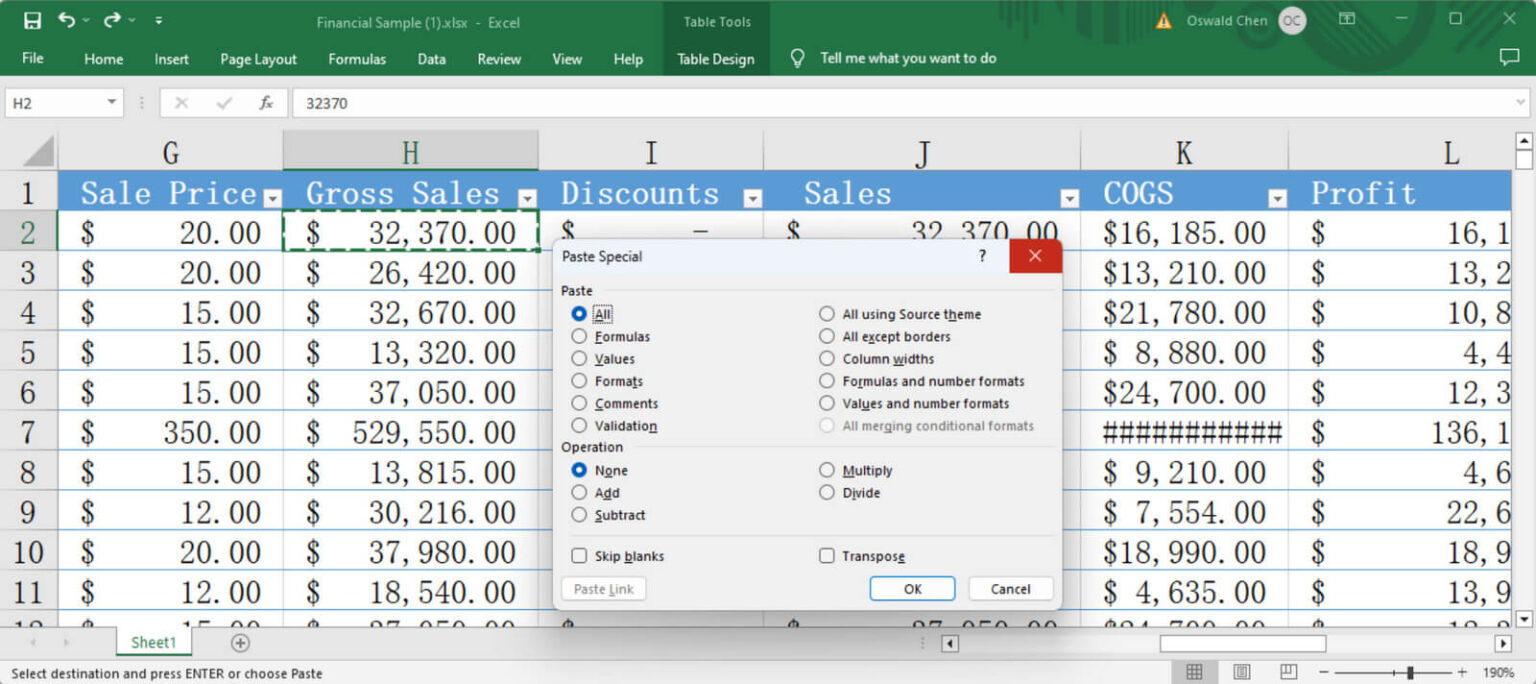Dismiss the dialog with Cancel
1536x684 pixels.
point(1009,589)
